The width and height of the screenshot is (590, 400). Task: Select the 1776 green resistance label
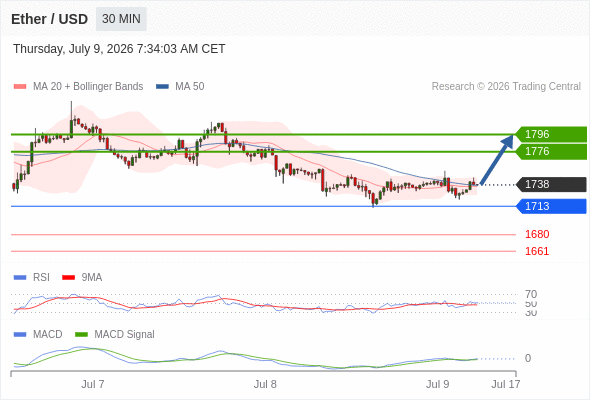(551, 151)
